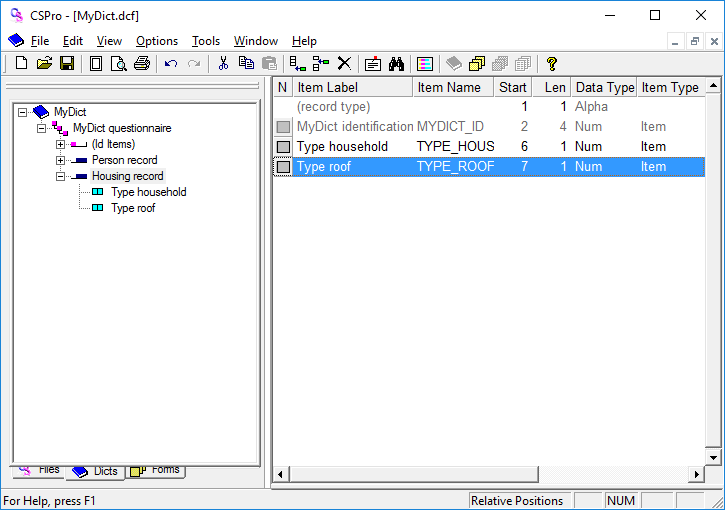
Task: Open the Options menu
Action: tap(157, 41)
